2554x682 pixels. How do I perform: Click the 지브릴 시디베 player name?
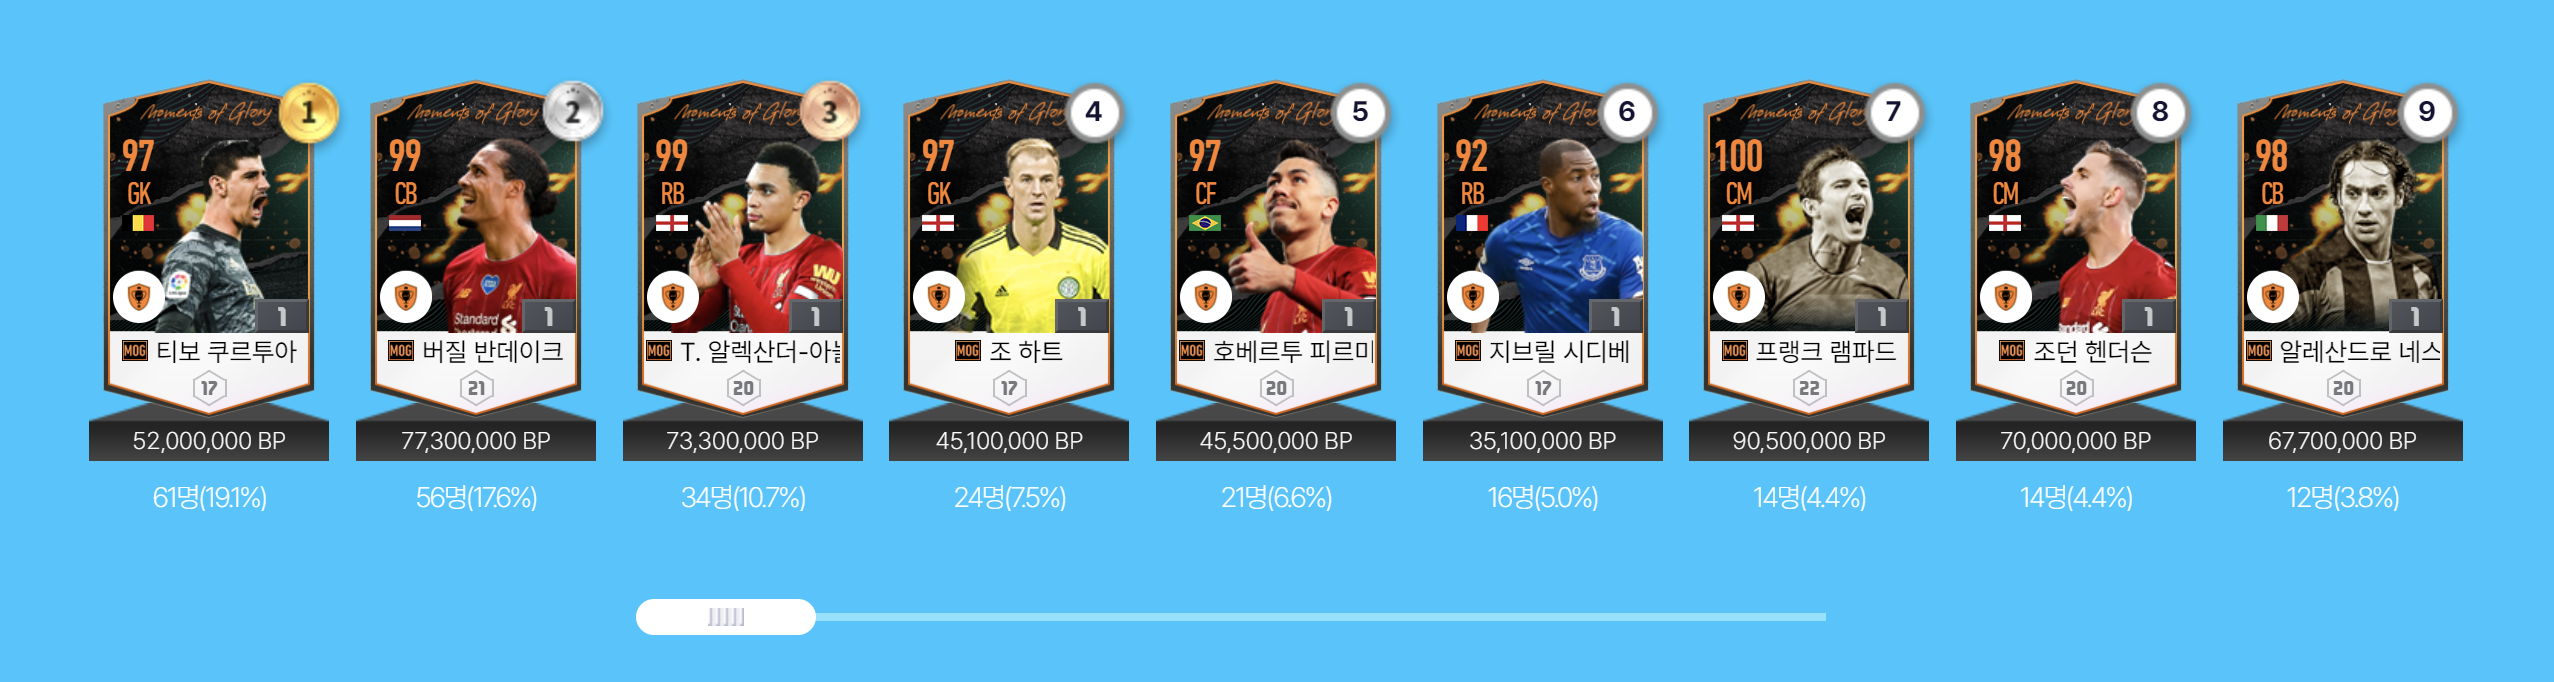click(1559, 351)
